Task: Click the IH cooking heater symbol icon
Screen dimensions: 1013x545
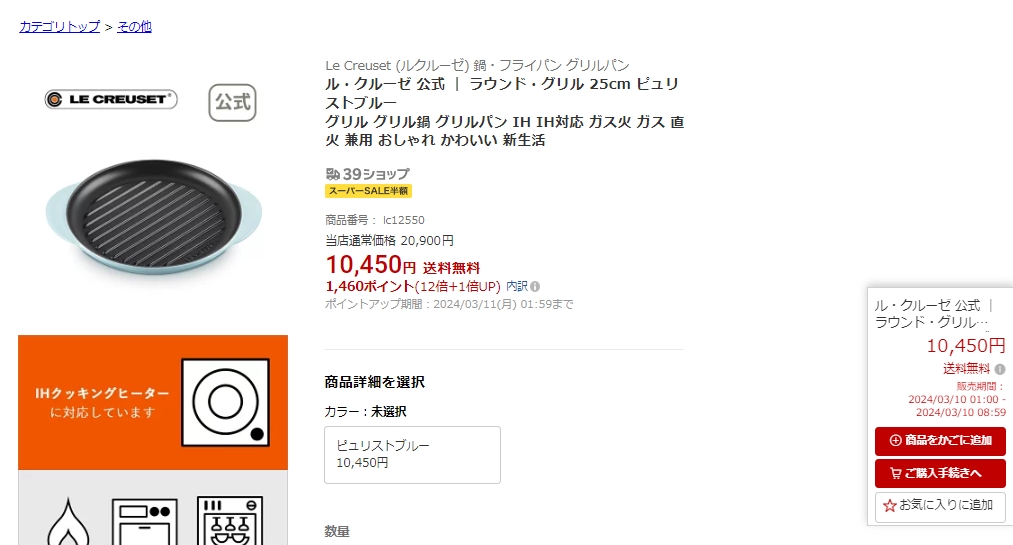Action: click(225, 402)
